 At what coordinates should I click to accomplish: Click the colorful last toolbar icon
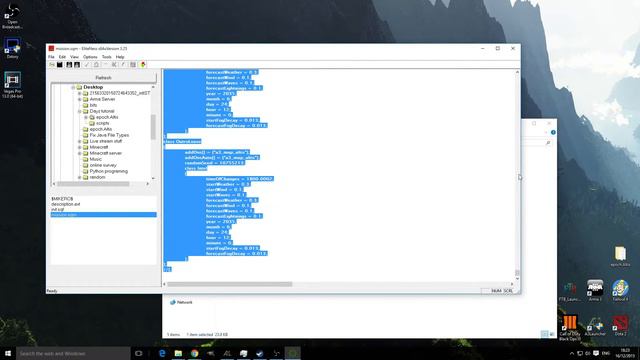tap(143, 64)
